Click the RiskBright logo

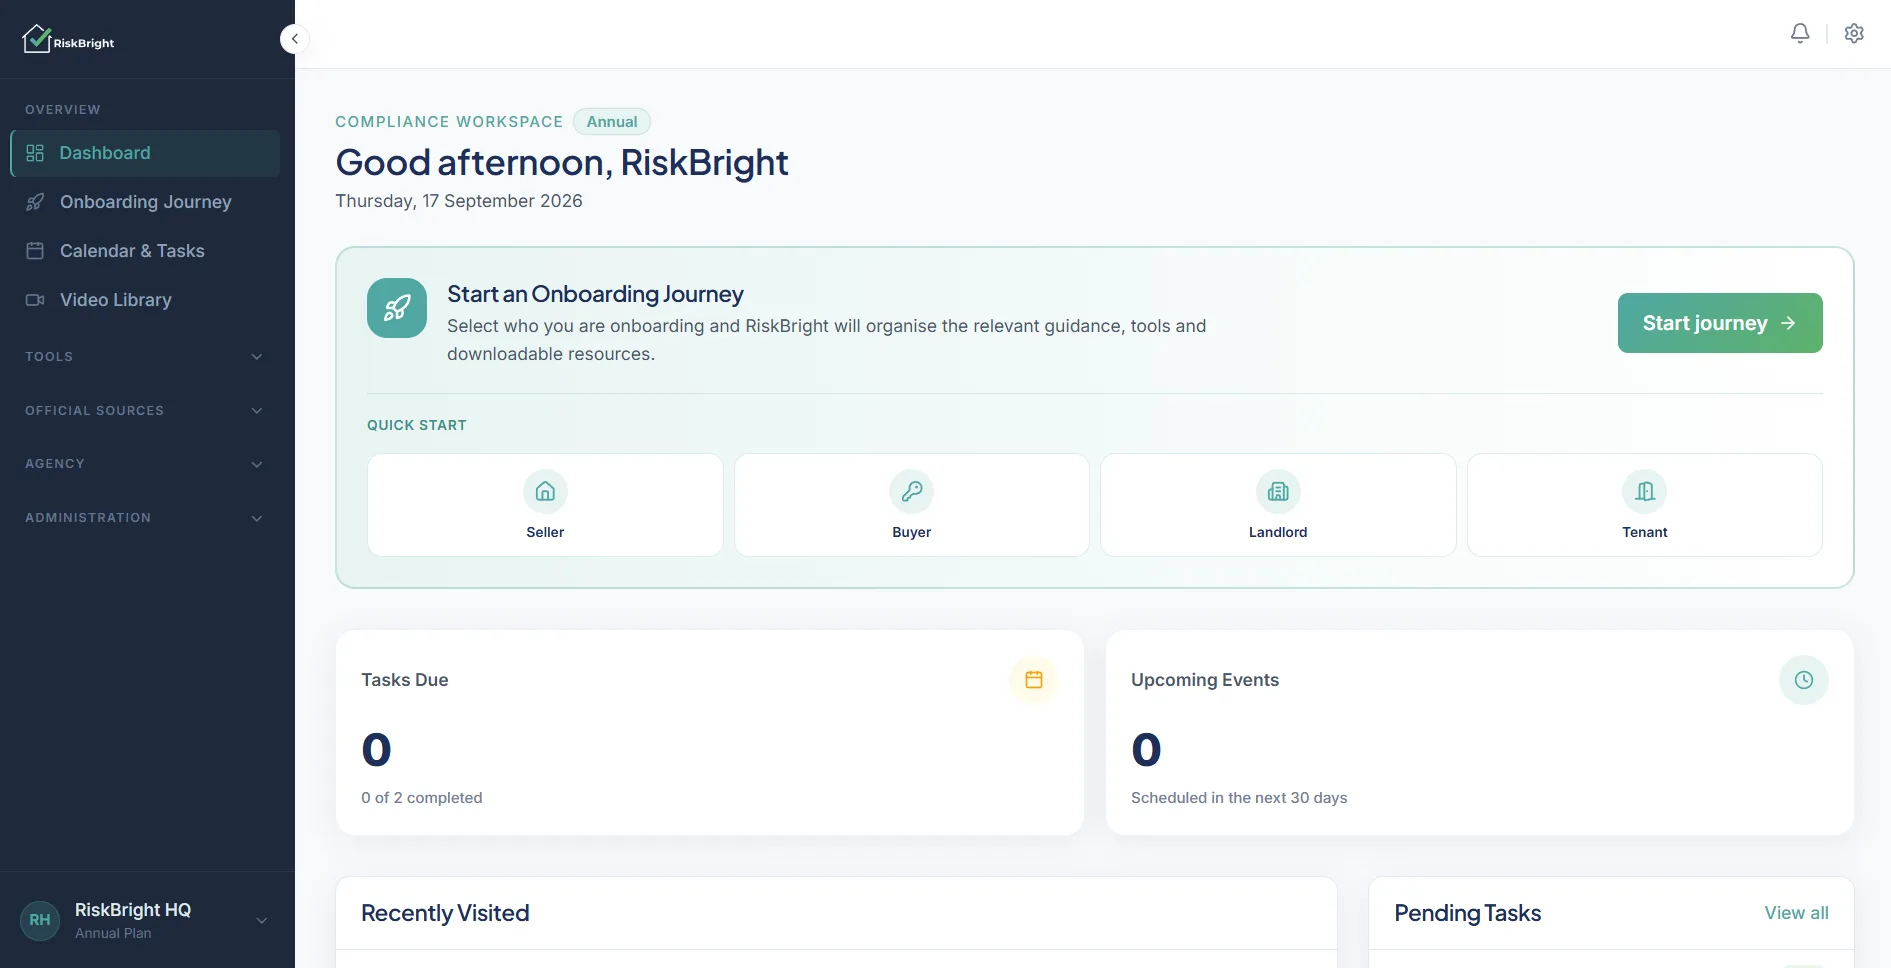point(68,39)
